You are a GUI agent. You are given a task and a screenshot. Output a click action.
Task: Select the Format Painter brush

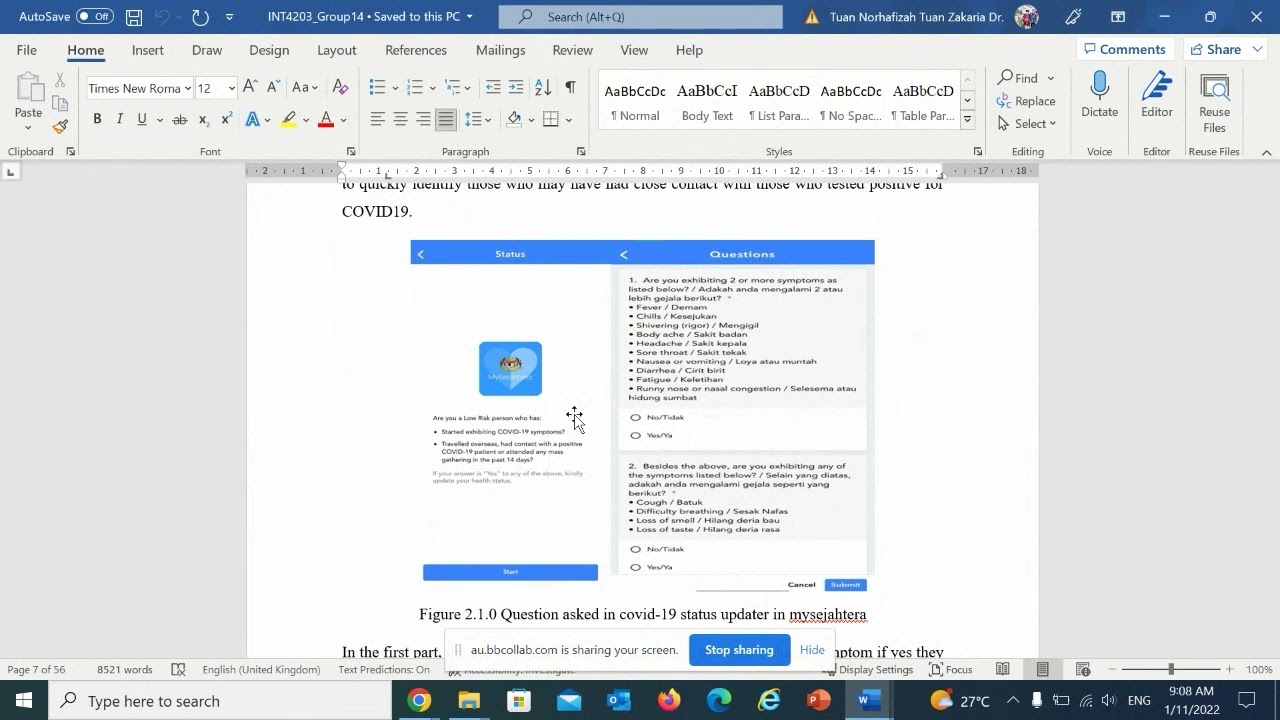click(x=61, y=126)
